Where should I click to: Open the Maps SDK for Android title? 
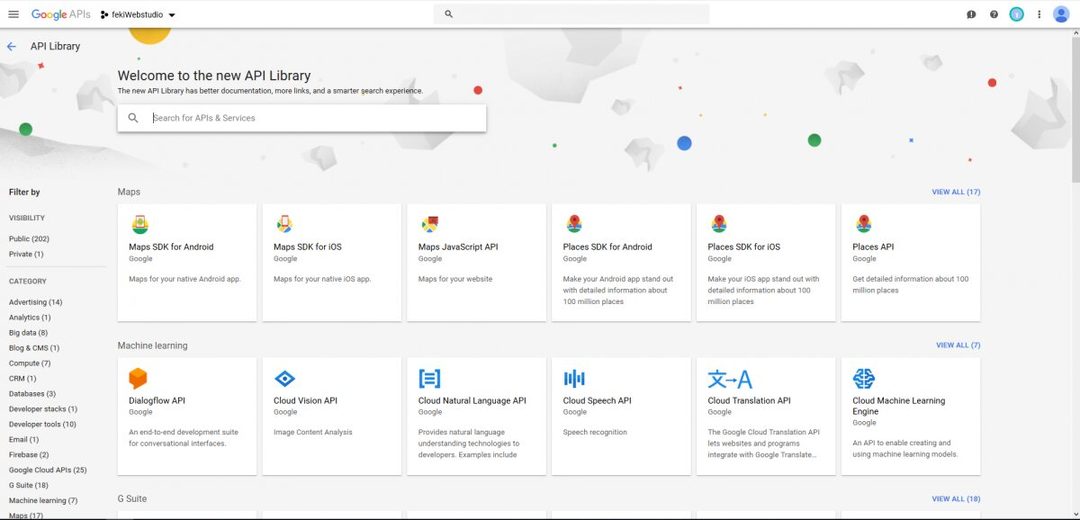point(171,247)
